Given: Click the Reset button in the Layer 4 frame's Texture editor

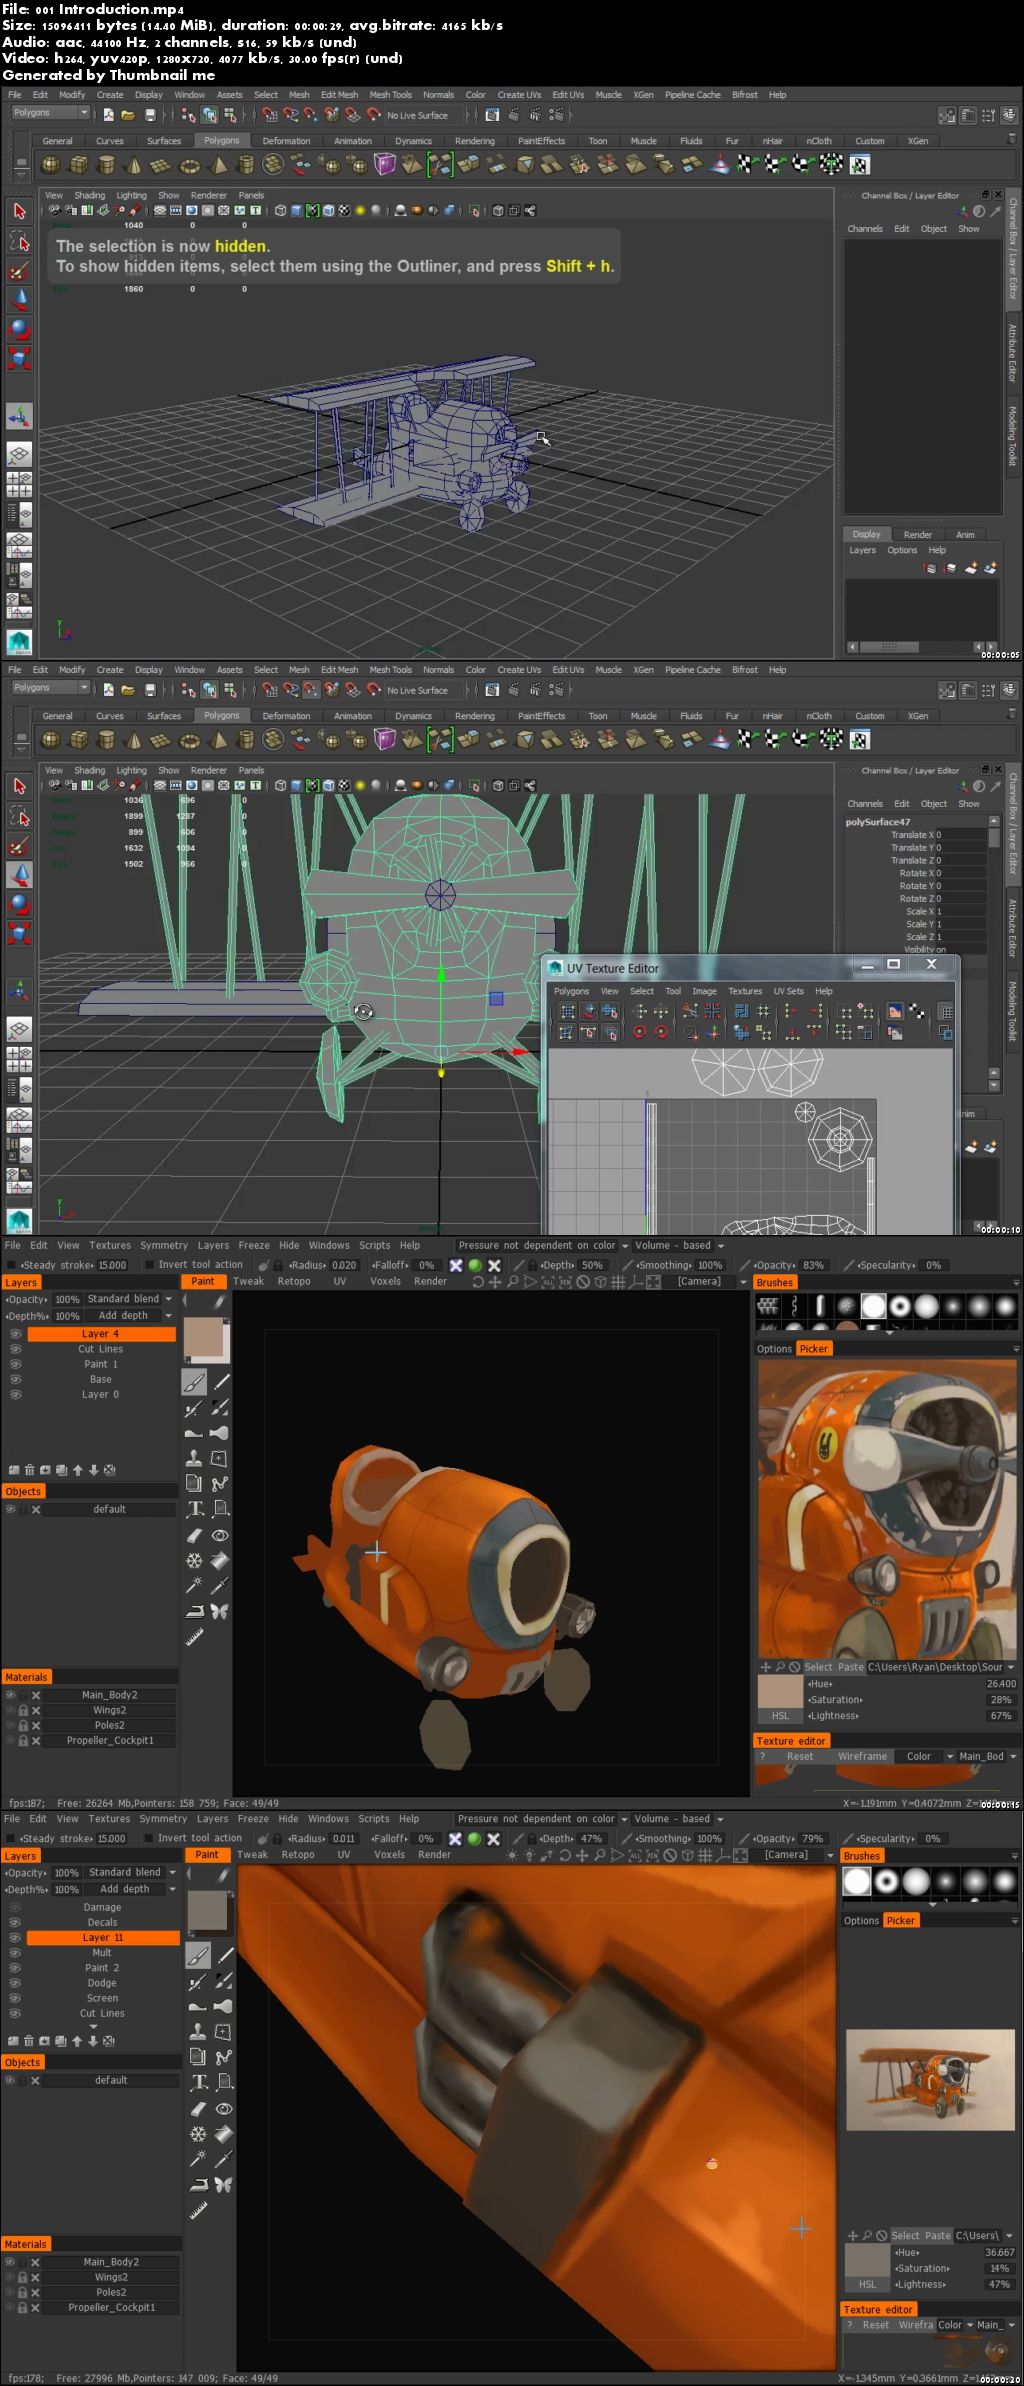Looking at the screenshot, I should (x=800, y=1756).
